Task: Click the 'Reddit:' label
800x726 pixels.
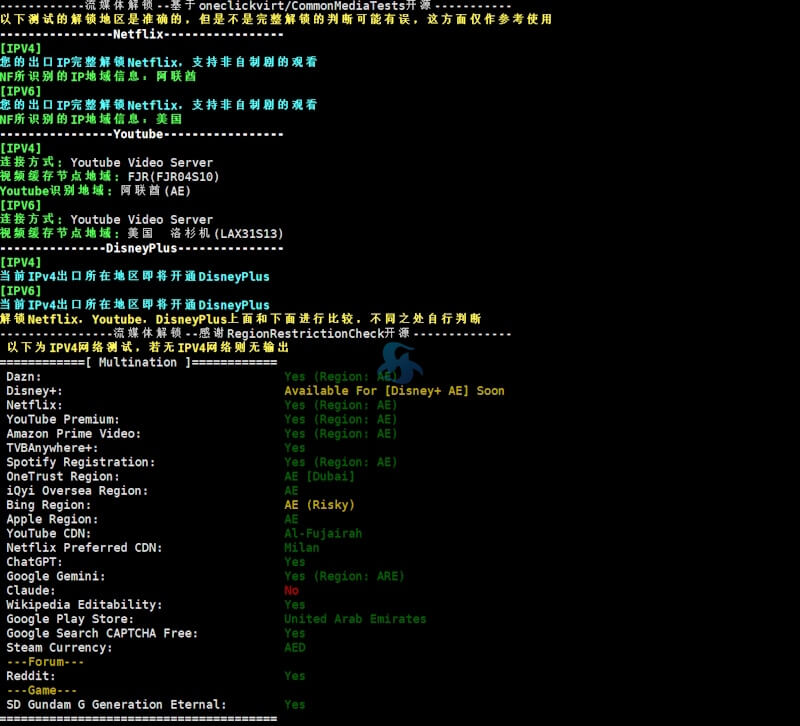Action: click(31, 676)
